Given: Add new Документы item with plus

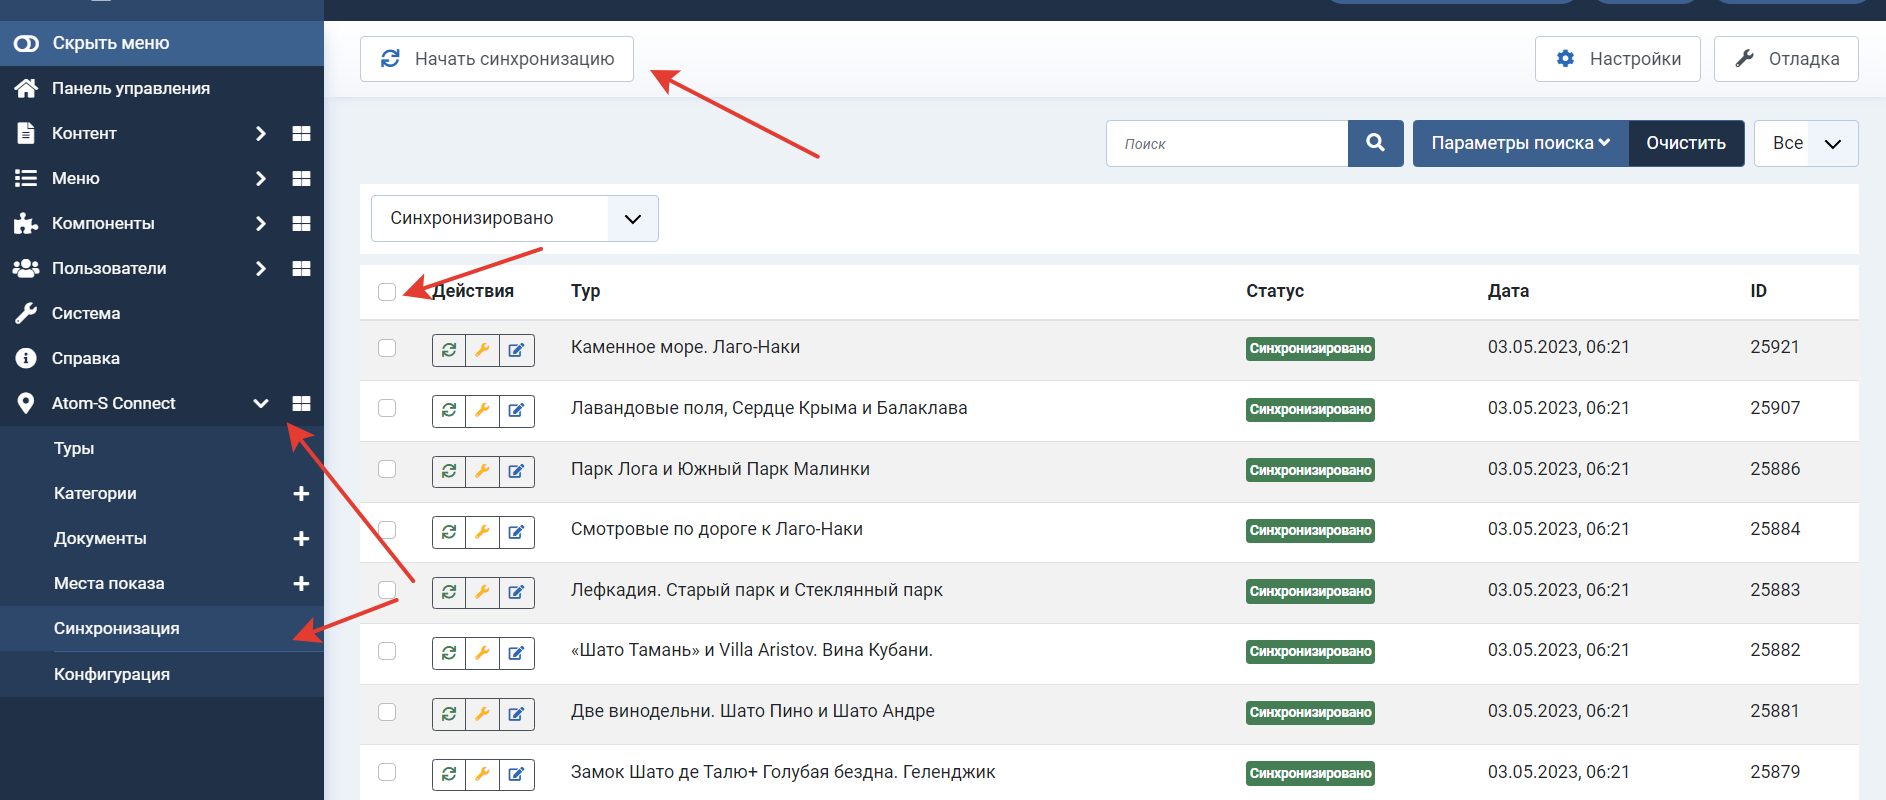Looking at the screenshot, I should tap(301, 539).
